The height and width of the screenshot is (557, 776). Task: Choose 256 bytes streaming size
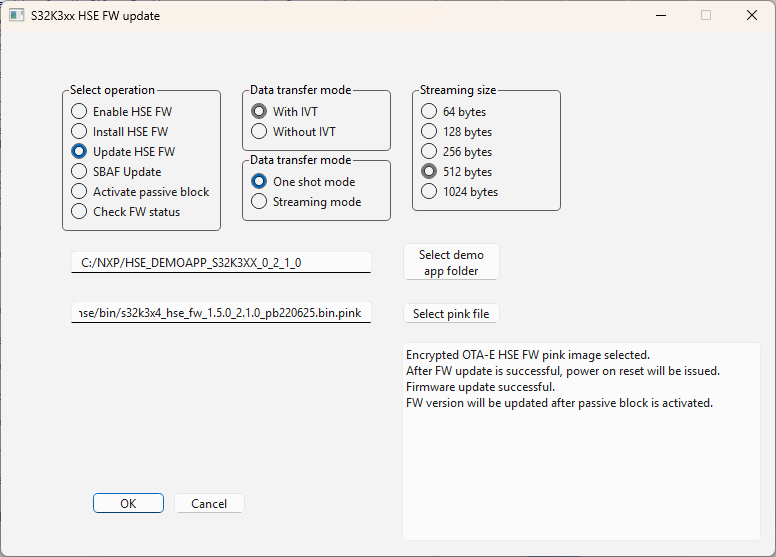point(429,152)
